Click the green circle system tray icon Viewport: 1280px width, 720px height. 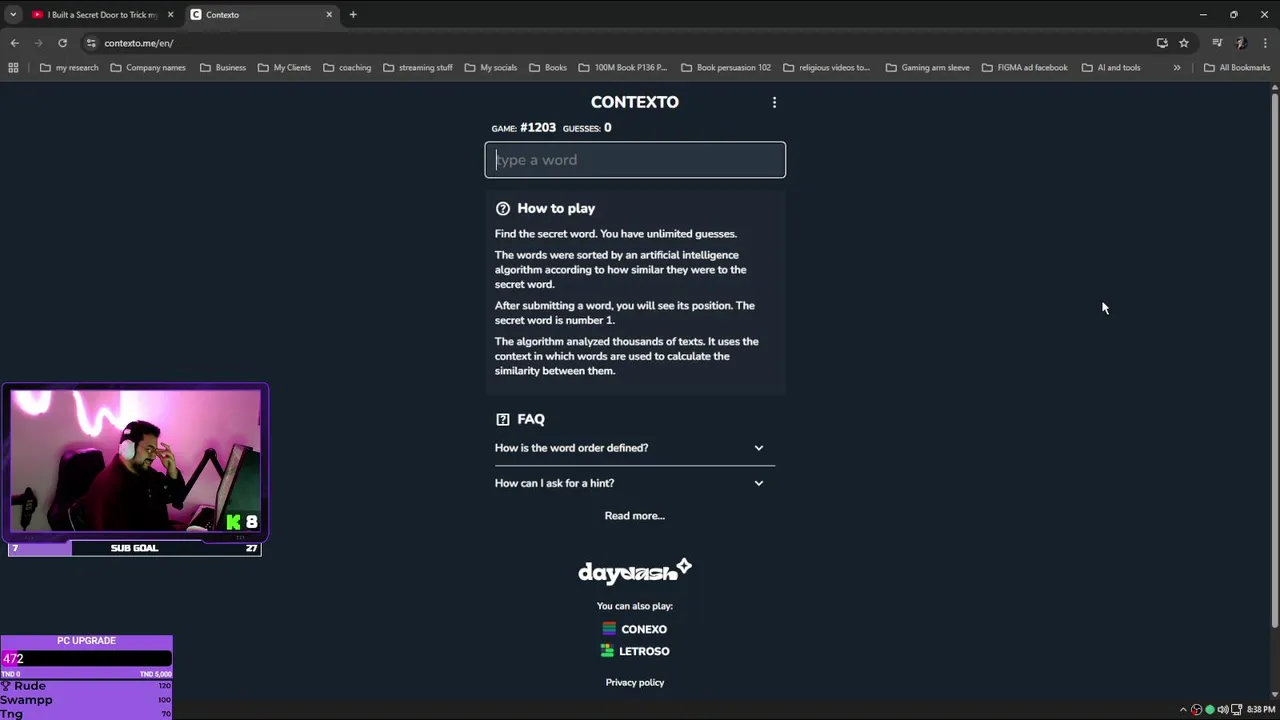coord(1209,710)
